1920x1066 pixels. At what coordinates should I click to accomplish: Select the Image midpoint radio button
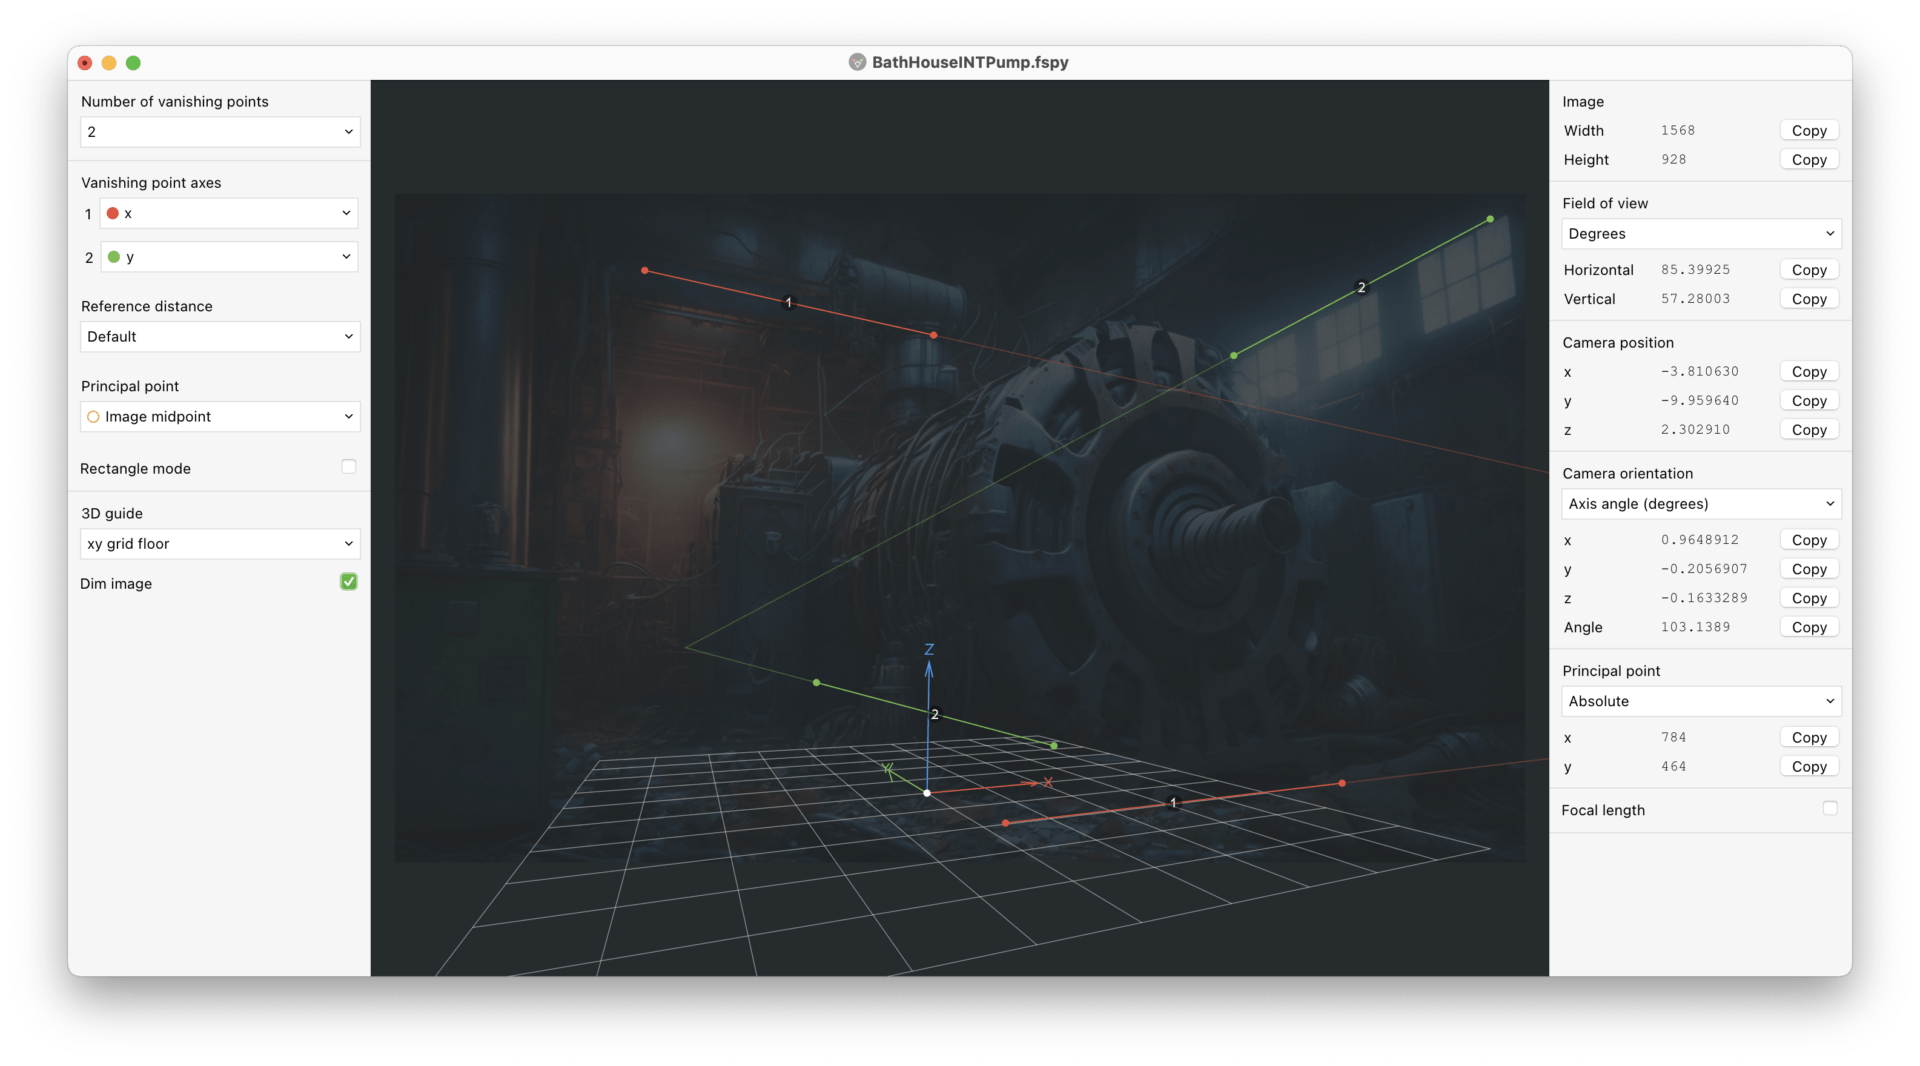(92, 417)
